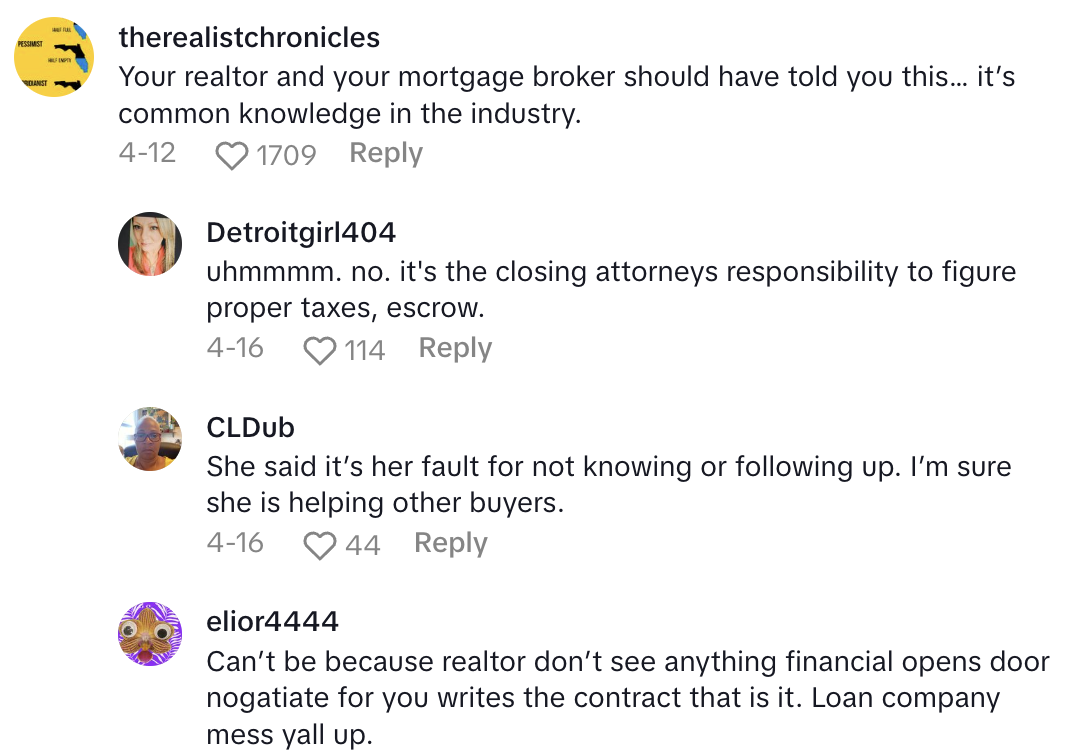The width and height of the screenshot is (1066, 756).
Task: Reply to therealistchronicles' comment
Action: 385,152
